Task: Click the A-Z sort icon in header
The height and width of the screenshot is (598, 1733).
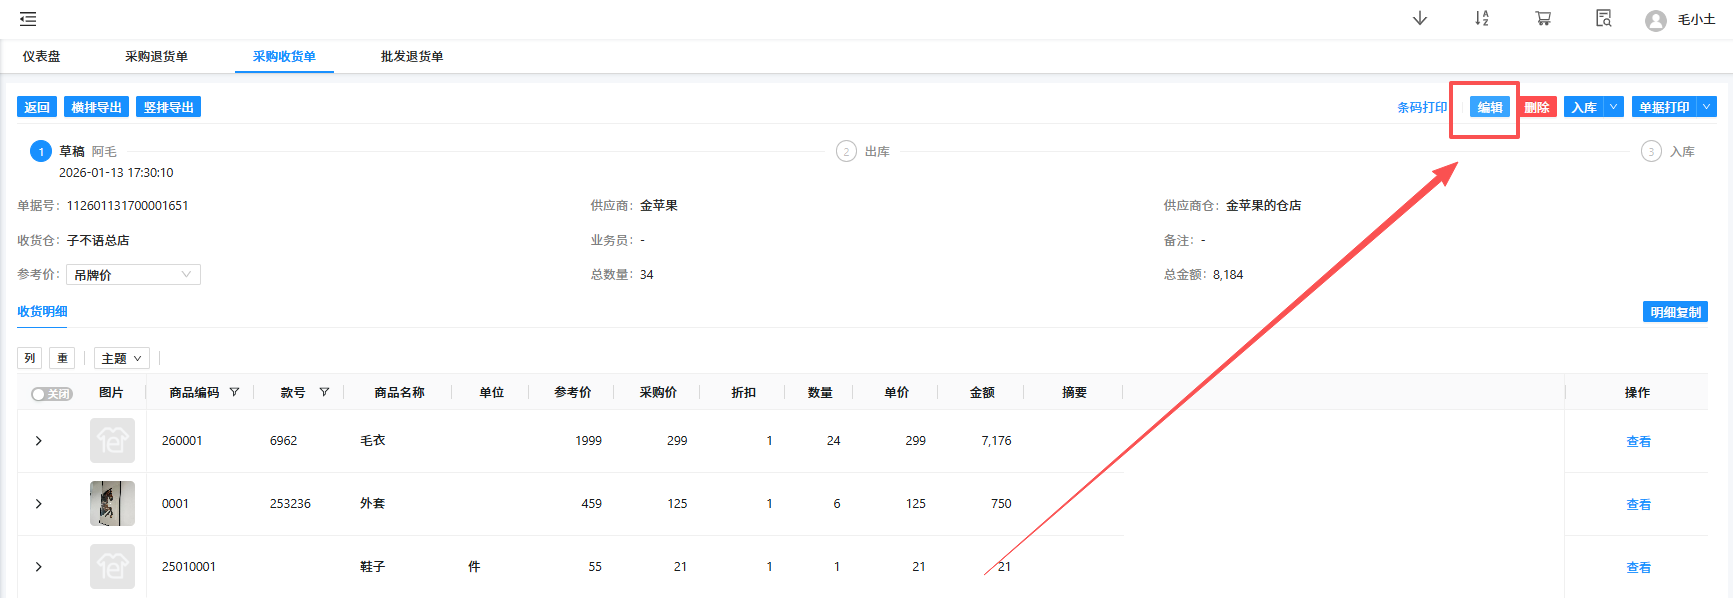Action: click(x=1481, y=19)
